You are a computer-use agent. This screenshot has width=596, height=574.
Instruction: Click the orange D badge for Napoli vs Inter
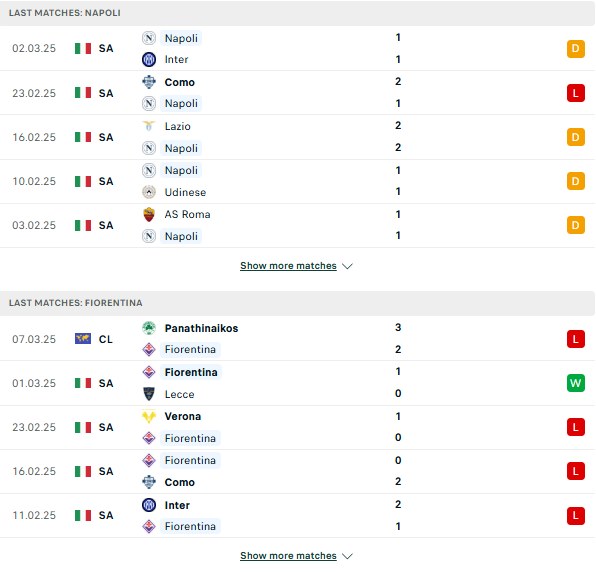575,49
